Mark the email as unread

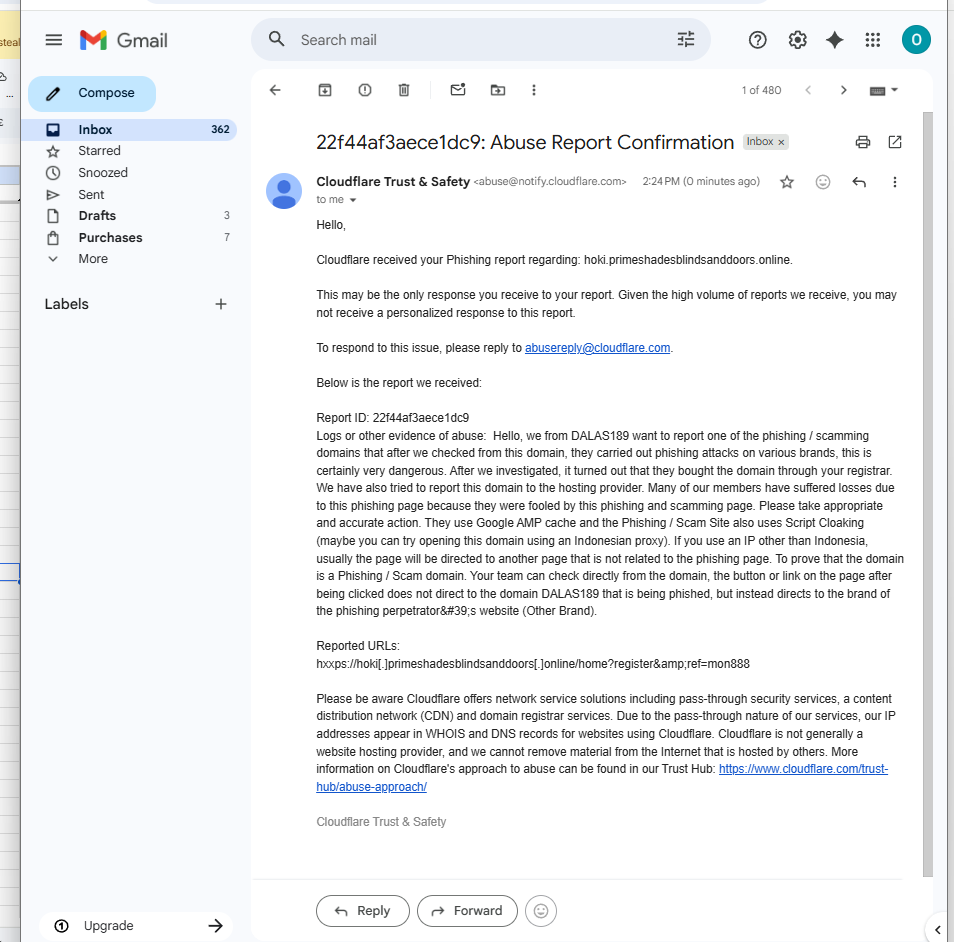458,89
